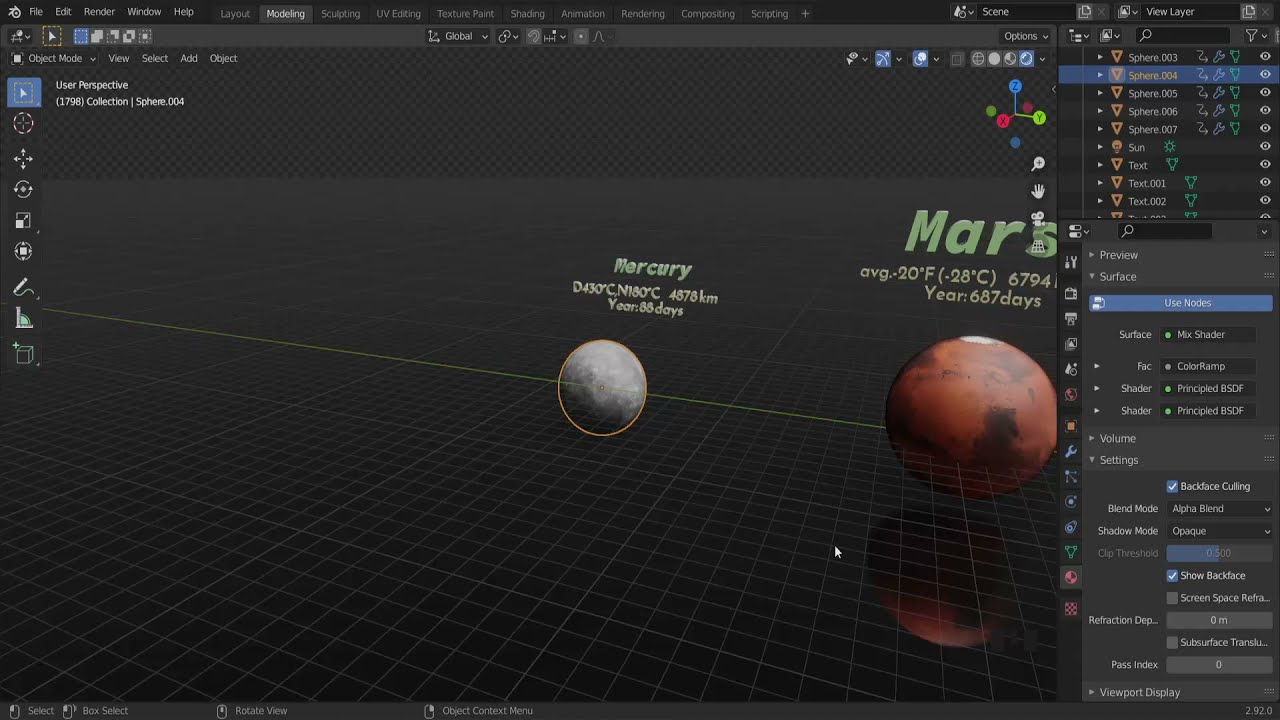Uncheck Show Backface
The height and width of the screenshot is (720, 1280).
(1172, 575)
